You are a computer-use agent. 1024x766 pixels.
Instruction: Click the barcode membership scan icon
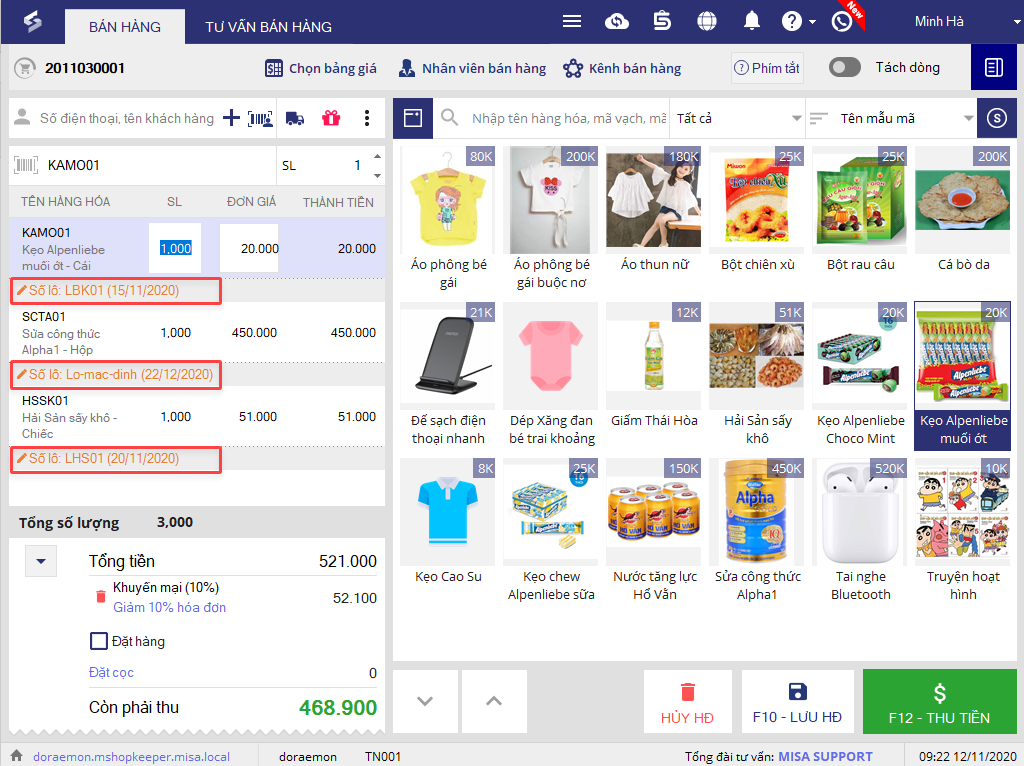260,118
